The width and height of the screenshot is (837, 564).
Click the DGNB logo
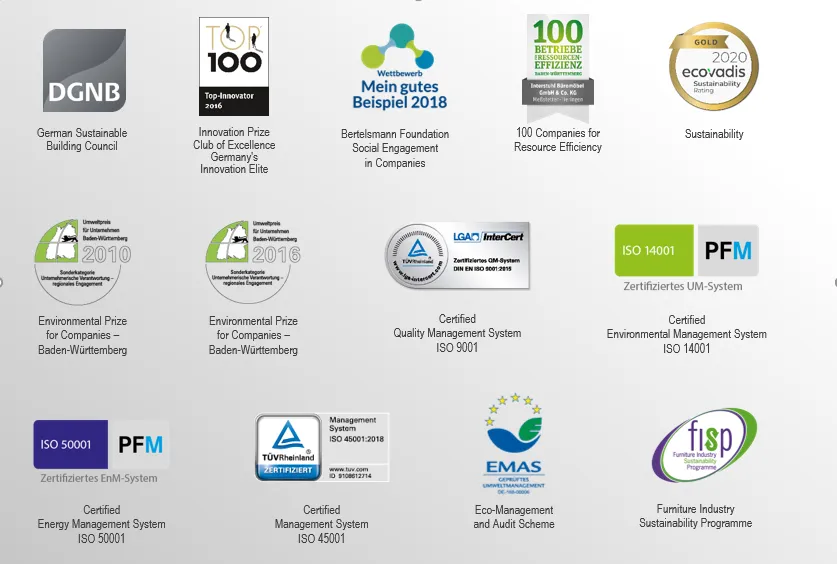click(84, 70)
